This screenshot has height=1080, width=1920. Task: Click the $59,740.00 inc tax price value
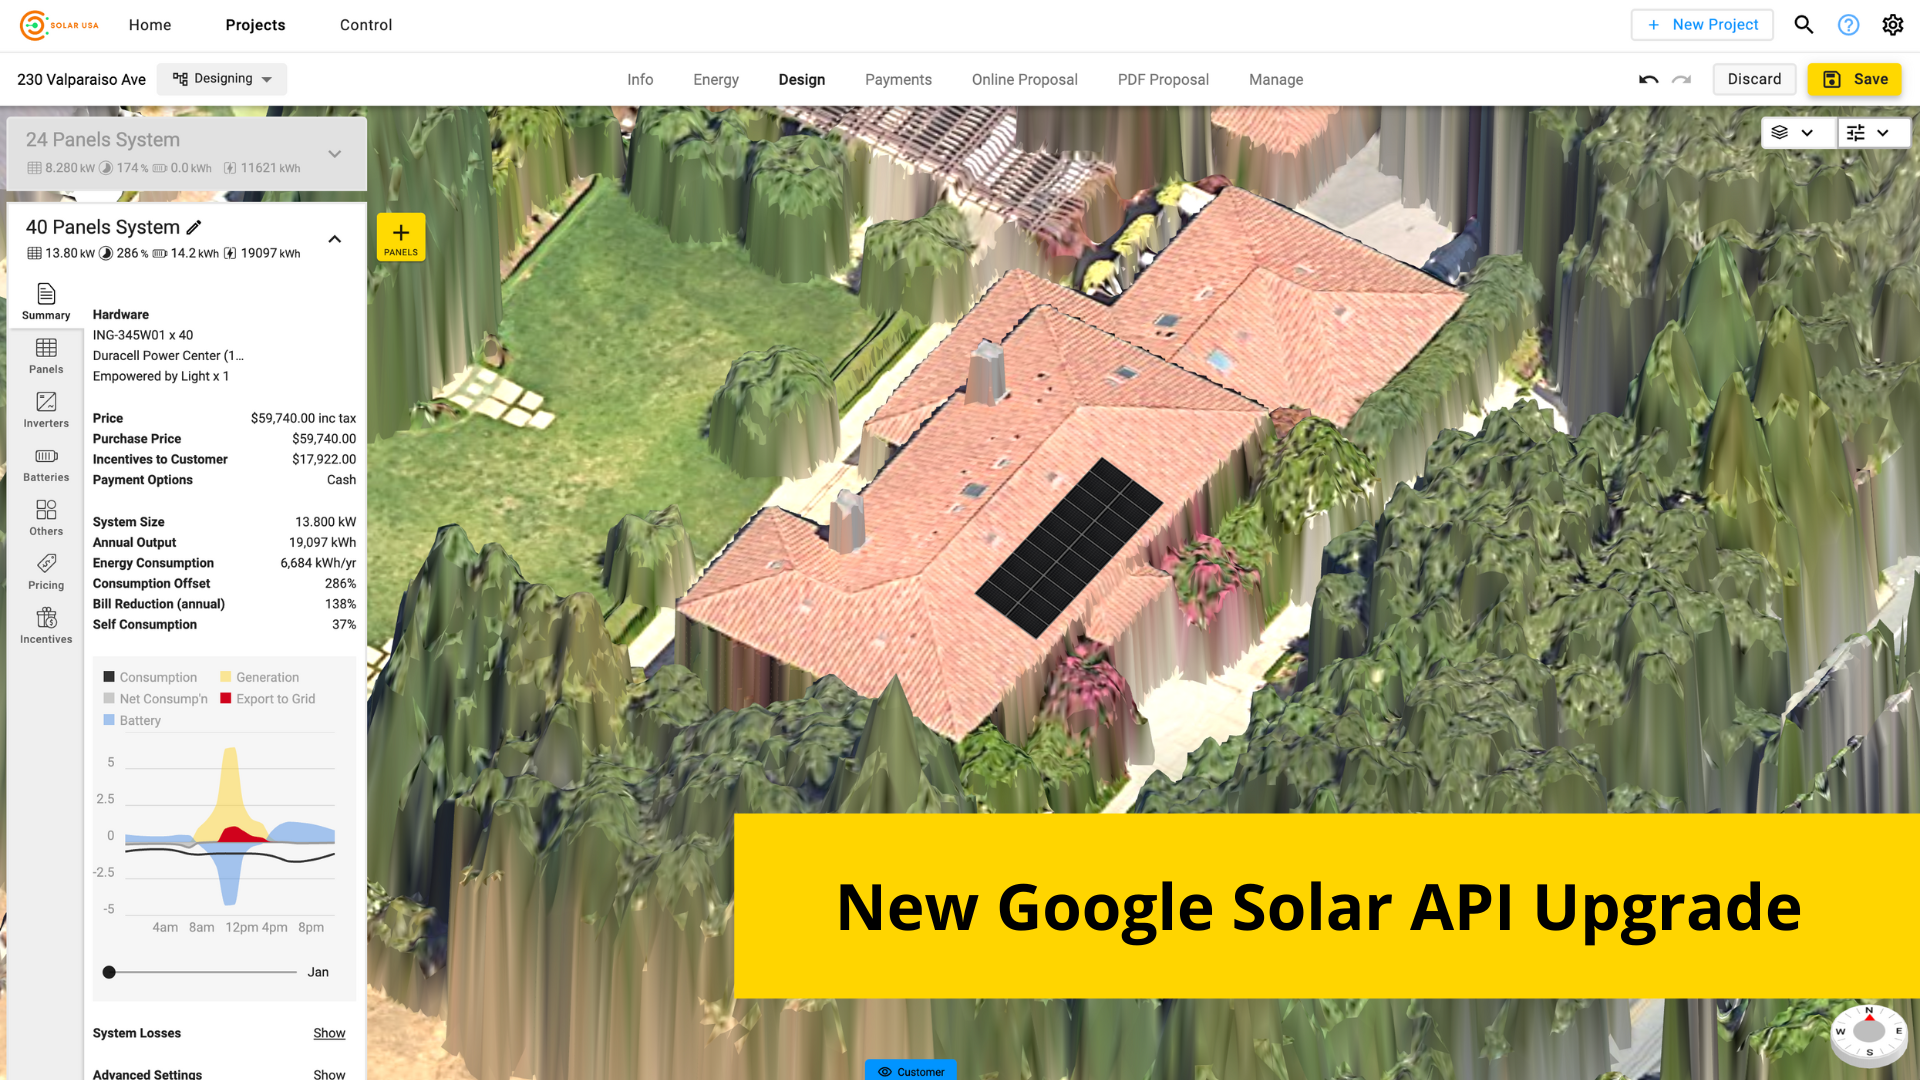303,418
